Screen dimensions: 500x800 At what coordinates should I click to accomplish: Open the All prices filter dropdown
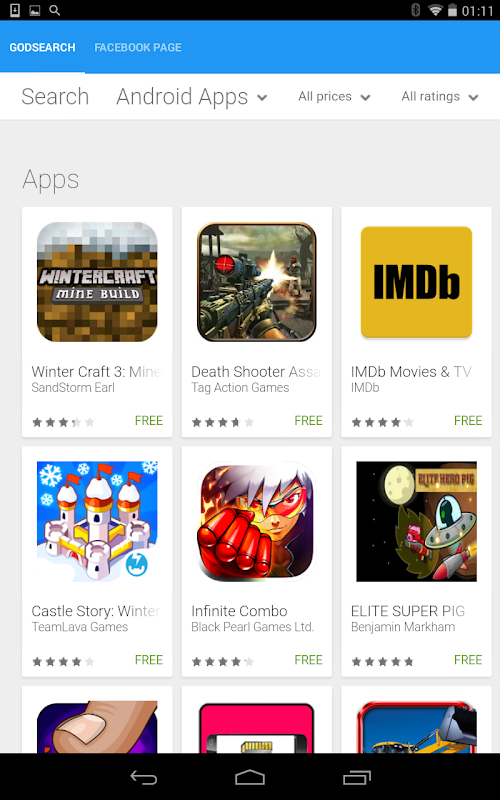[334, 96]
